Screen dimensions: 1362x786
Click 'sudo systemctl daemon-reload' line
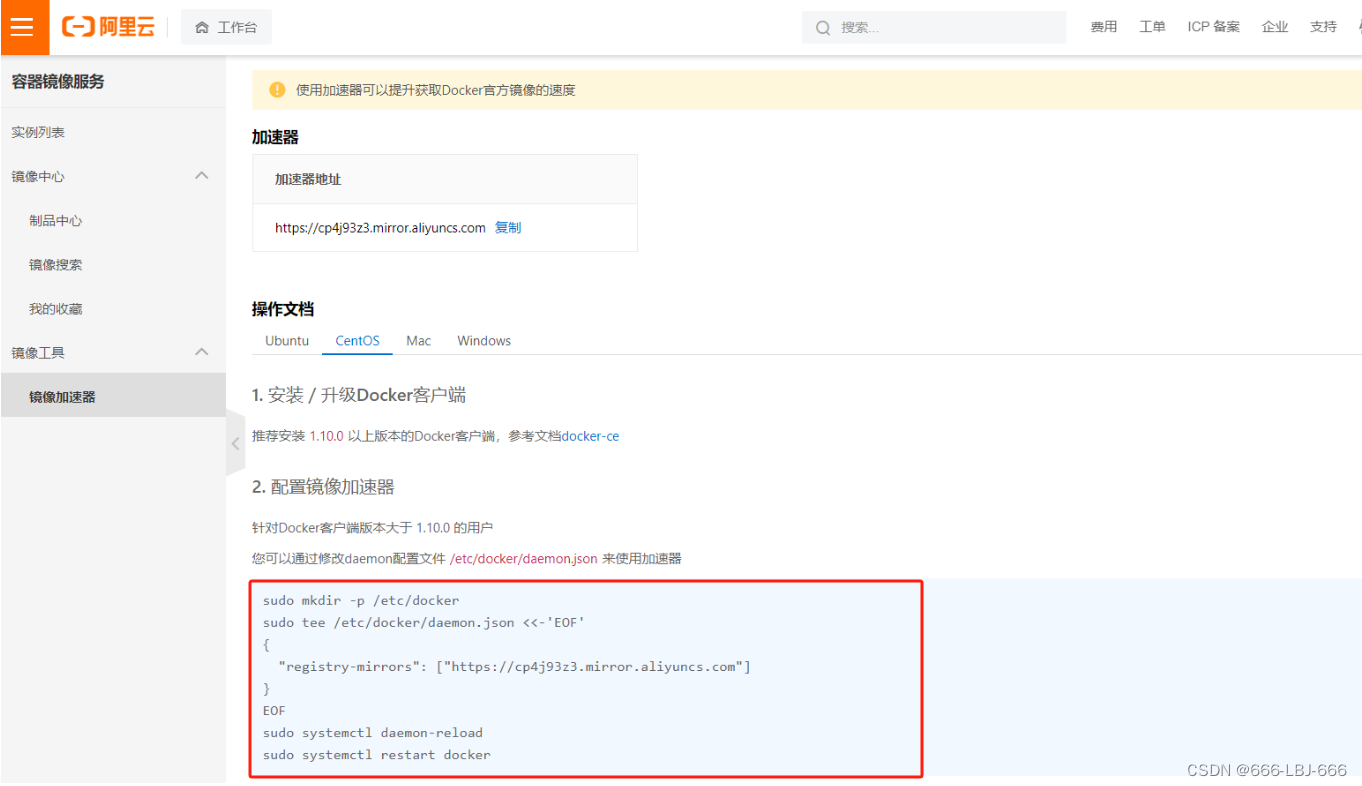point(373,733)
